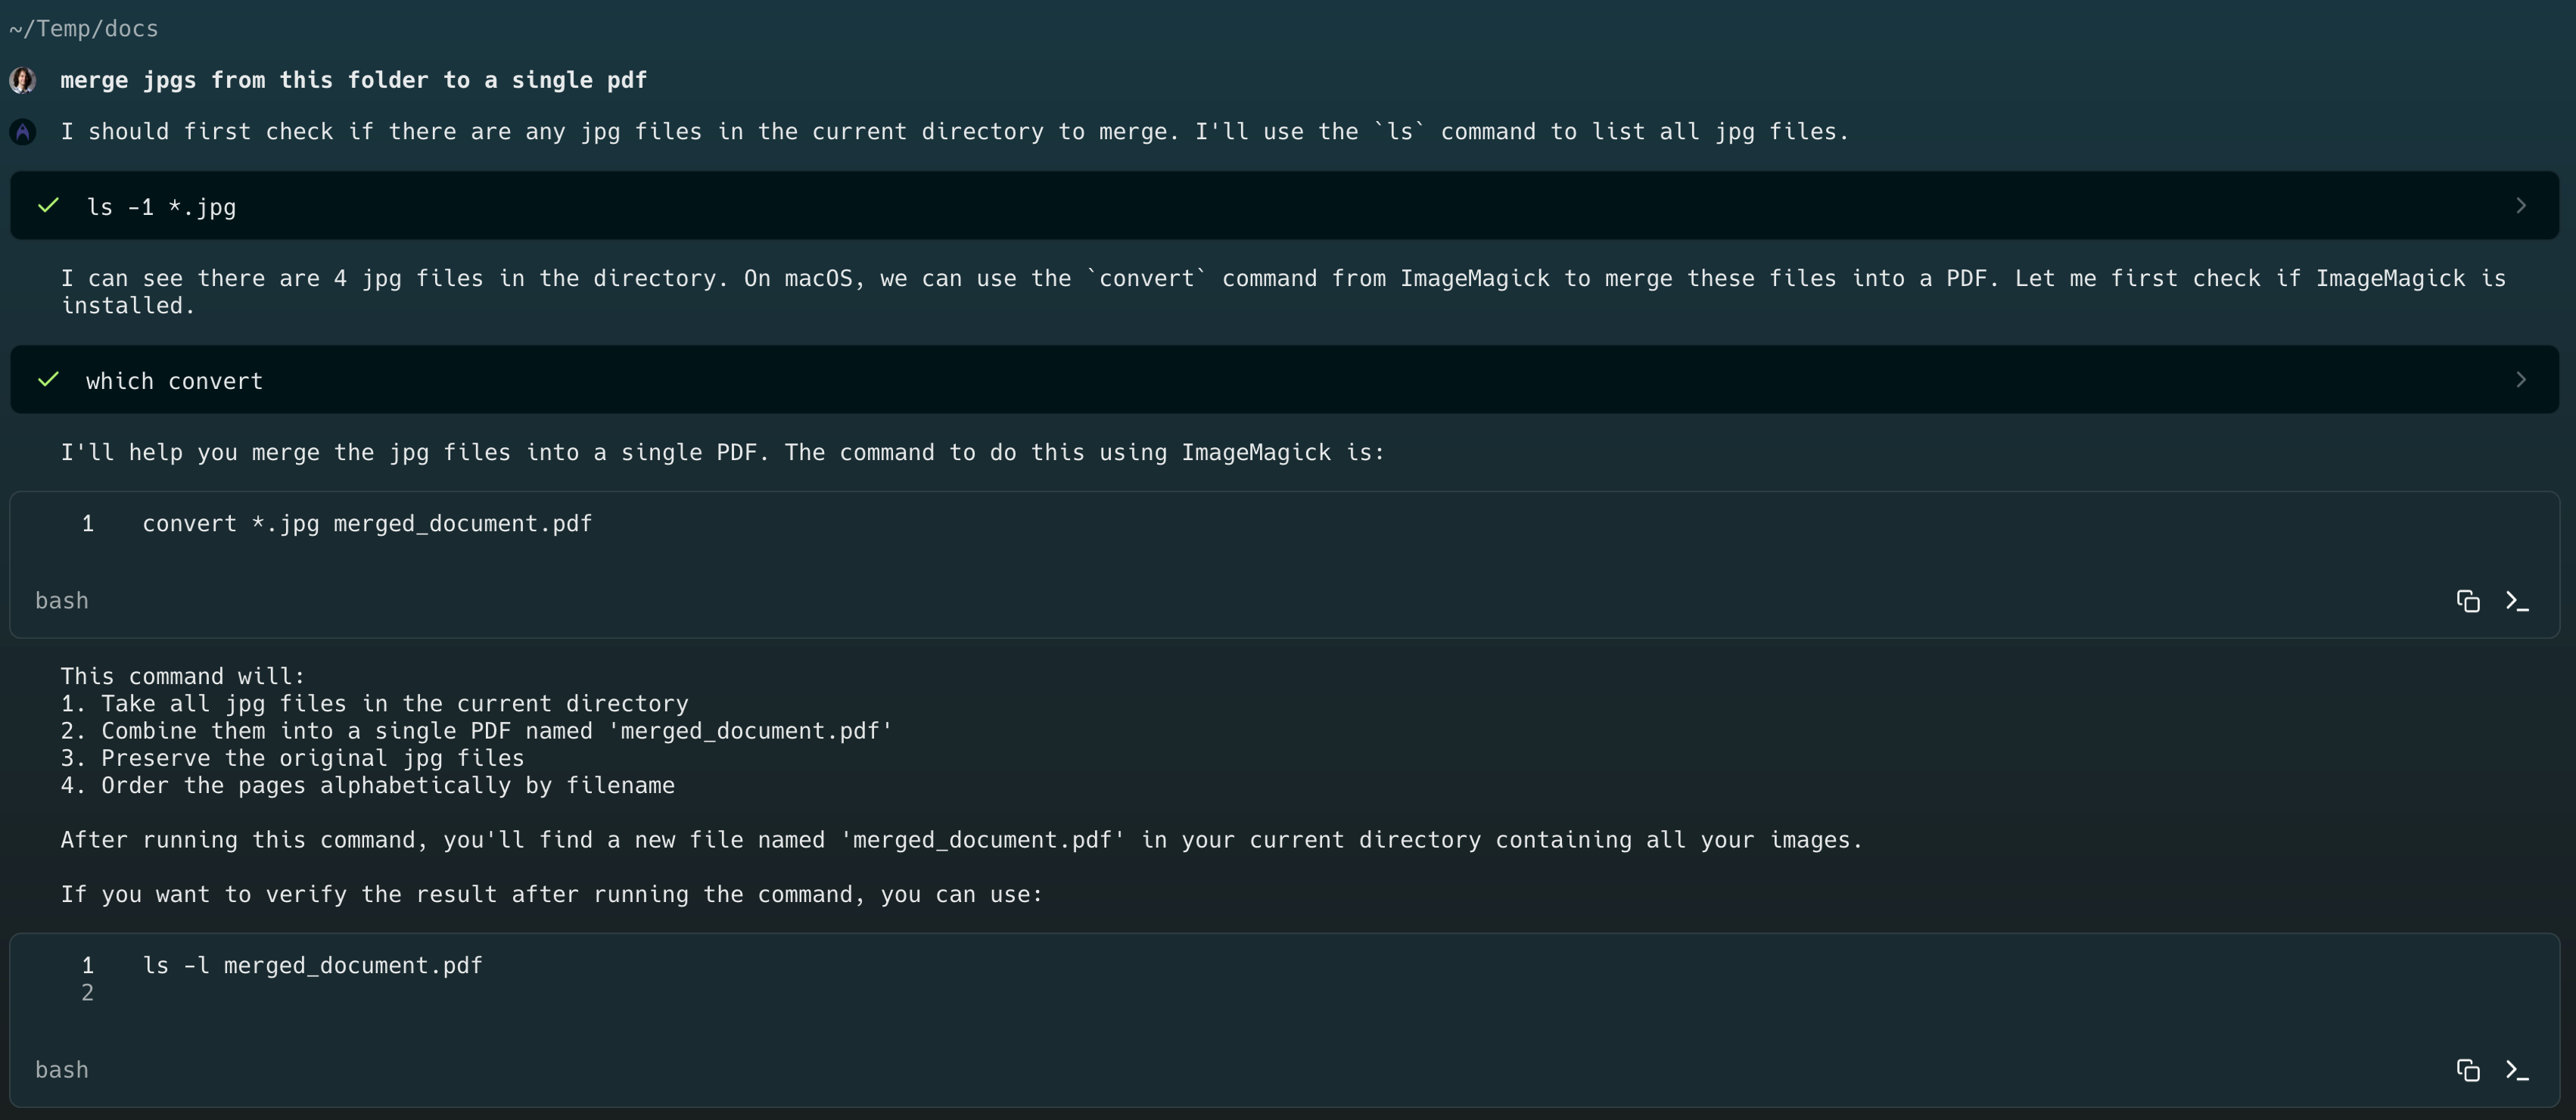
Task: Click the 'Combine them into a single PDF' item
Action: [x=476, y=731]
